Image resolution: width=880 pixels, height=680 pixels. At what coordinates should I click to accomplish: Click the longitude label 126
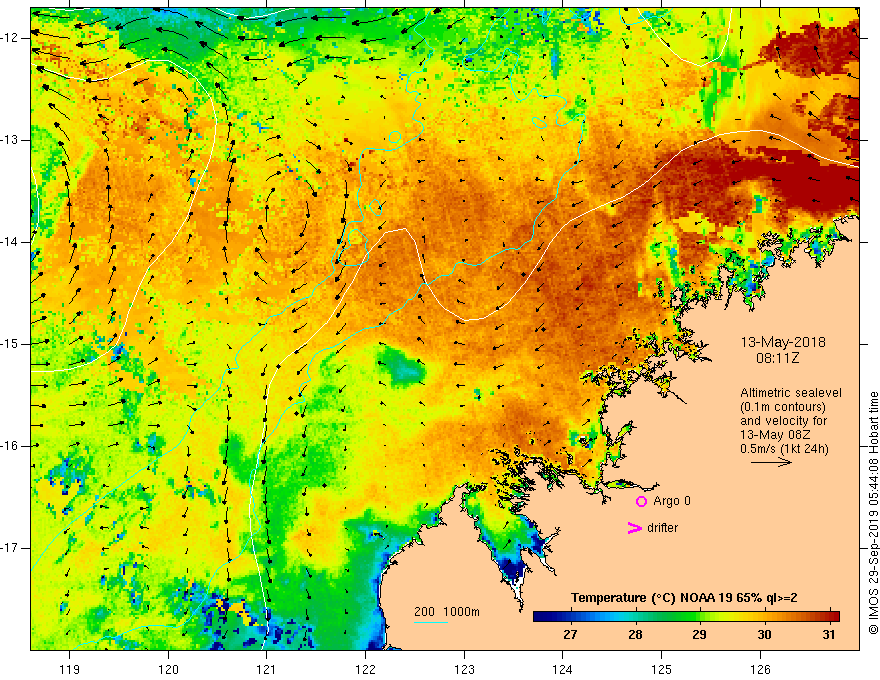760,669
